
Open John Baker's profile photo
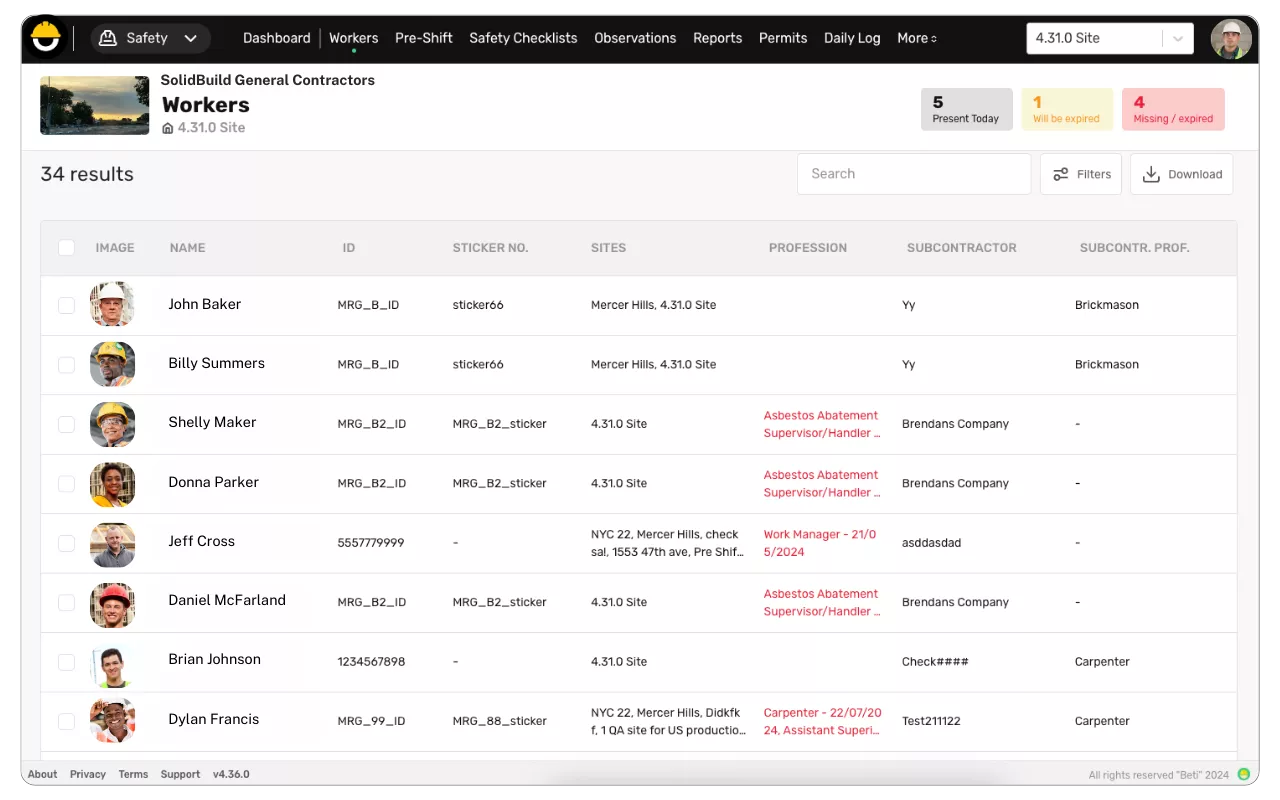(112, 304)
